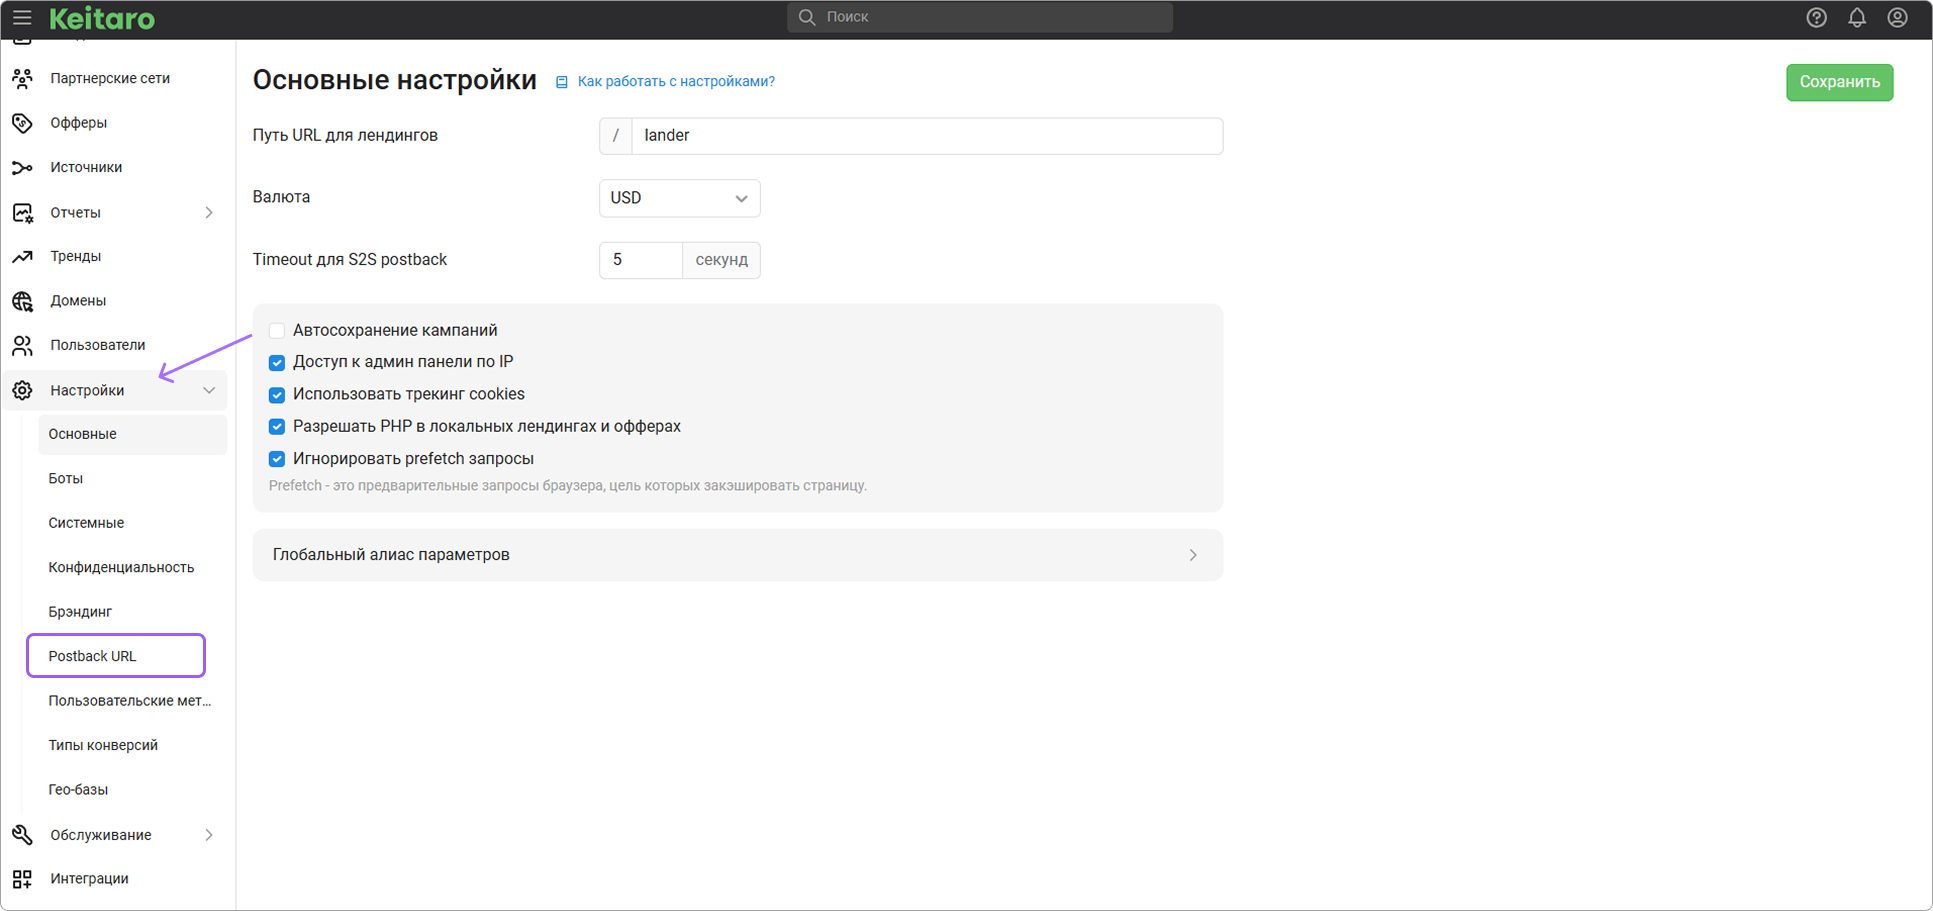1933x911 pixels.
Task: Open Postback URL settings page
Action: (x=93, y=656)
